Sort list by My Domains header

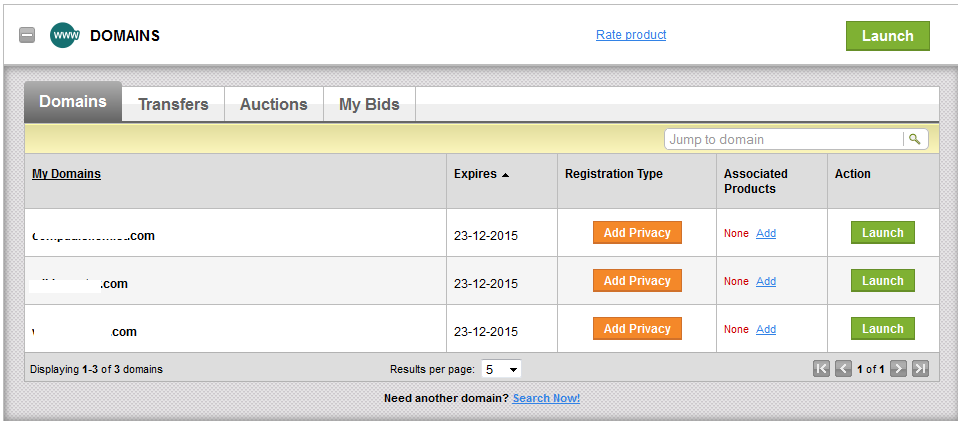(66, 174)
